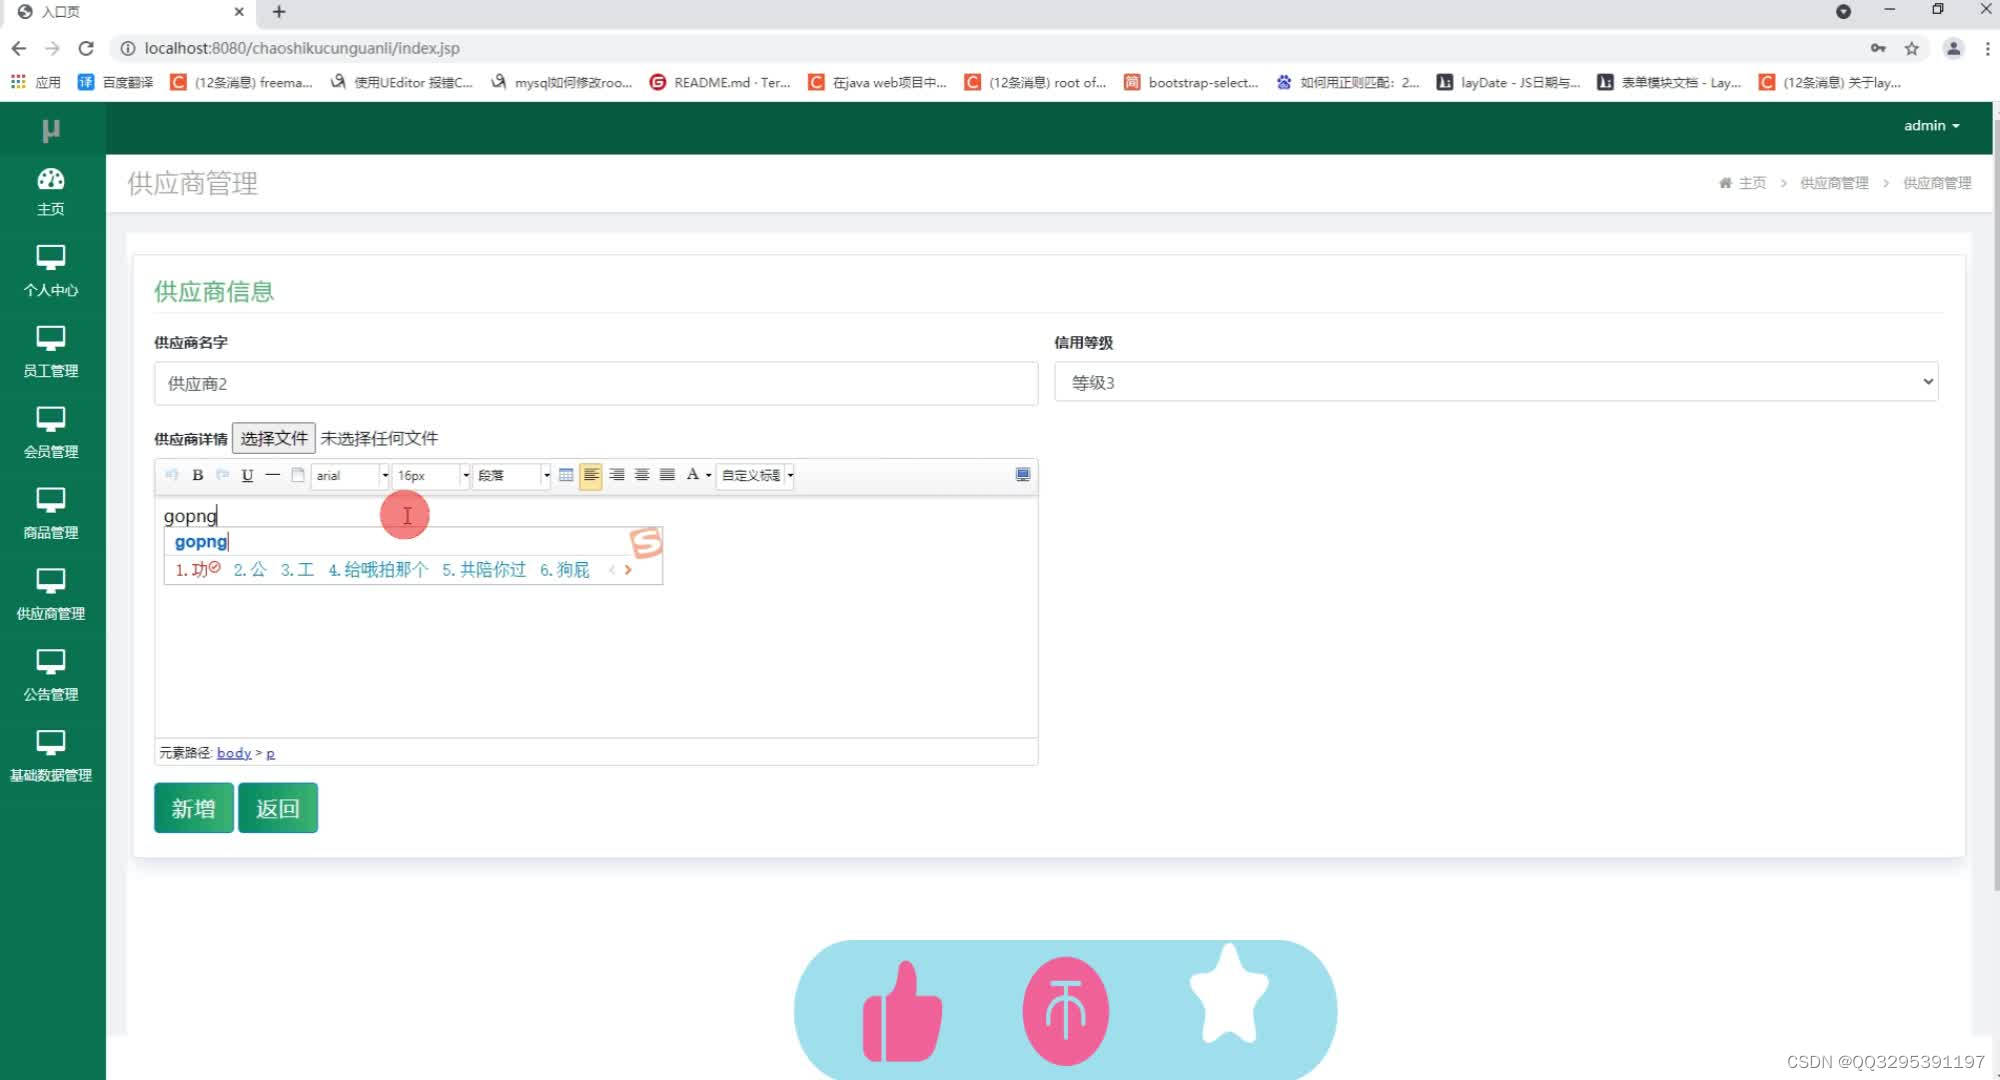Open the 供应商管理 sidebar item
This screenshot has width=2000, height=1080.
51,596
